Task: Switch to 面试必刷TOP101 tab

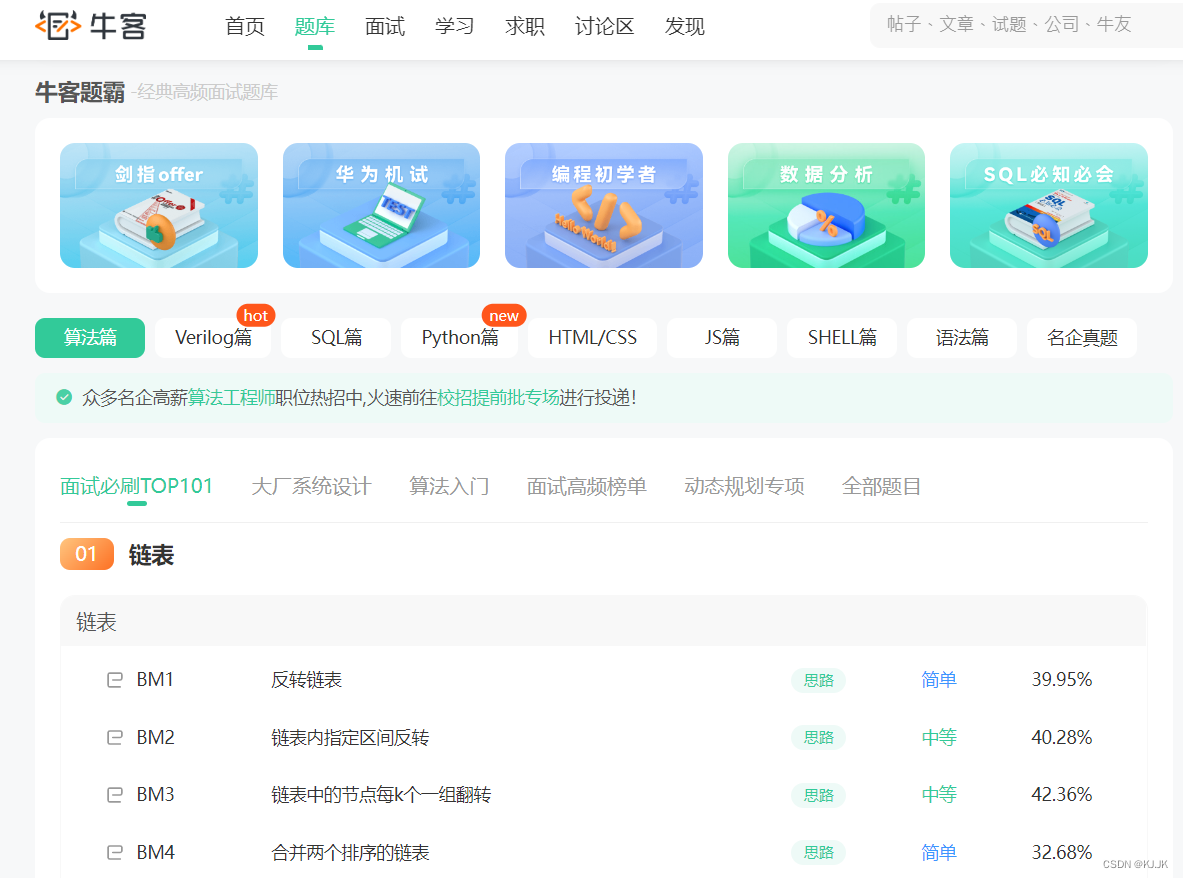Action: (x=137, y=486)
